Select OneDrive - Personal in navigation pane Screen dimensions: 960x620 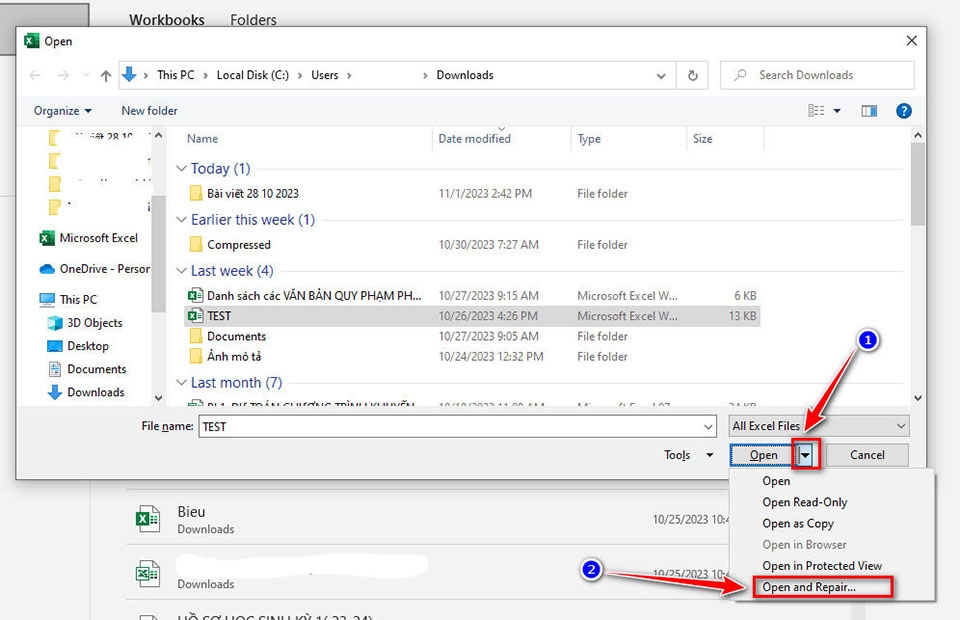pyautogui.click(x=94, y=269)
